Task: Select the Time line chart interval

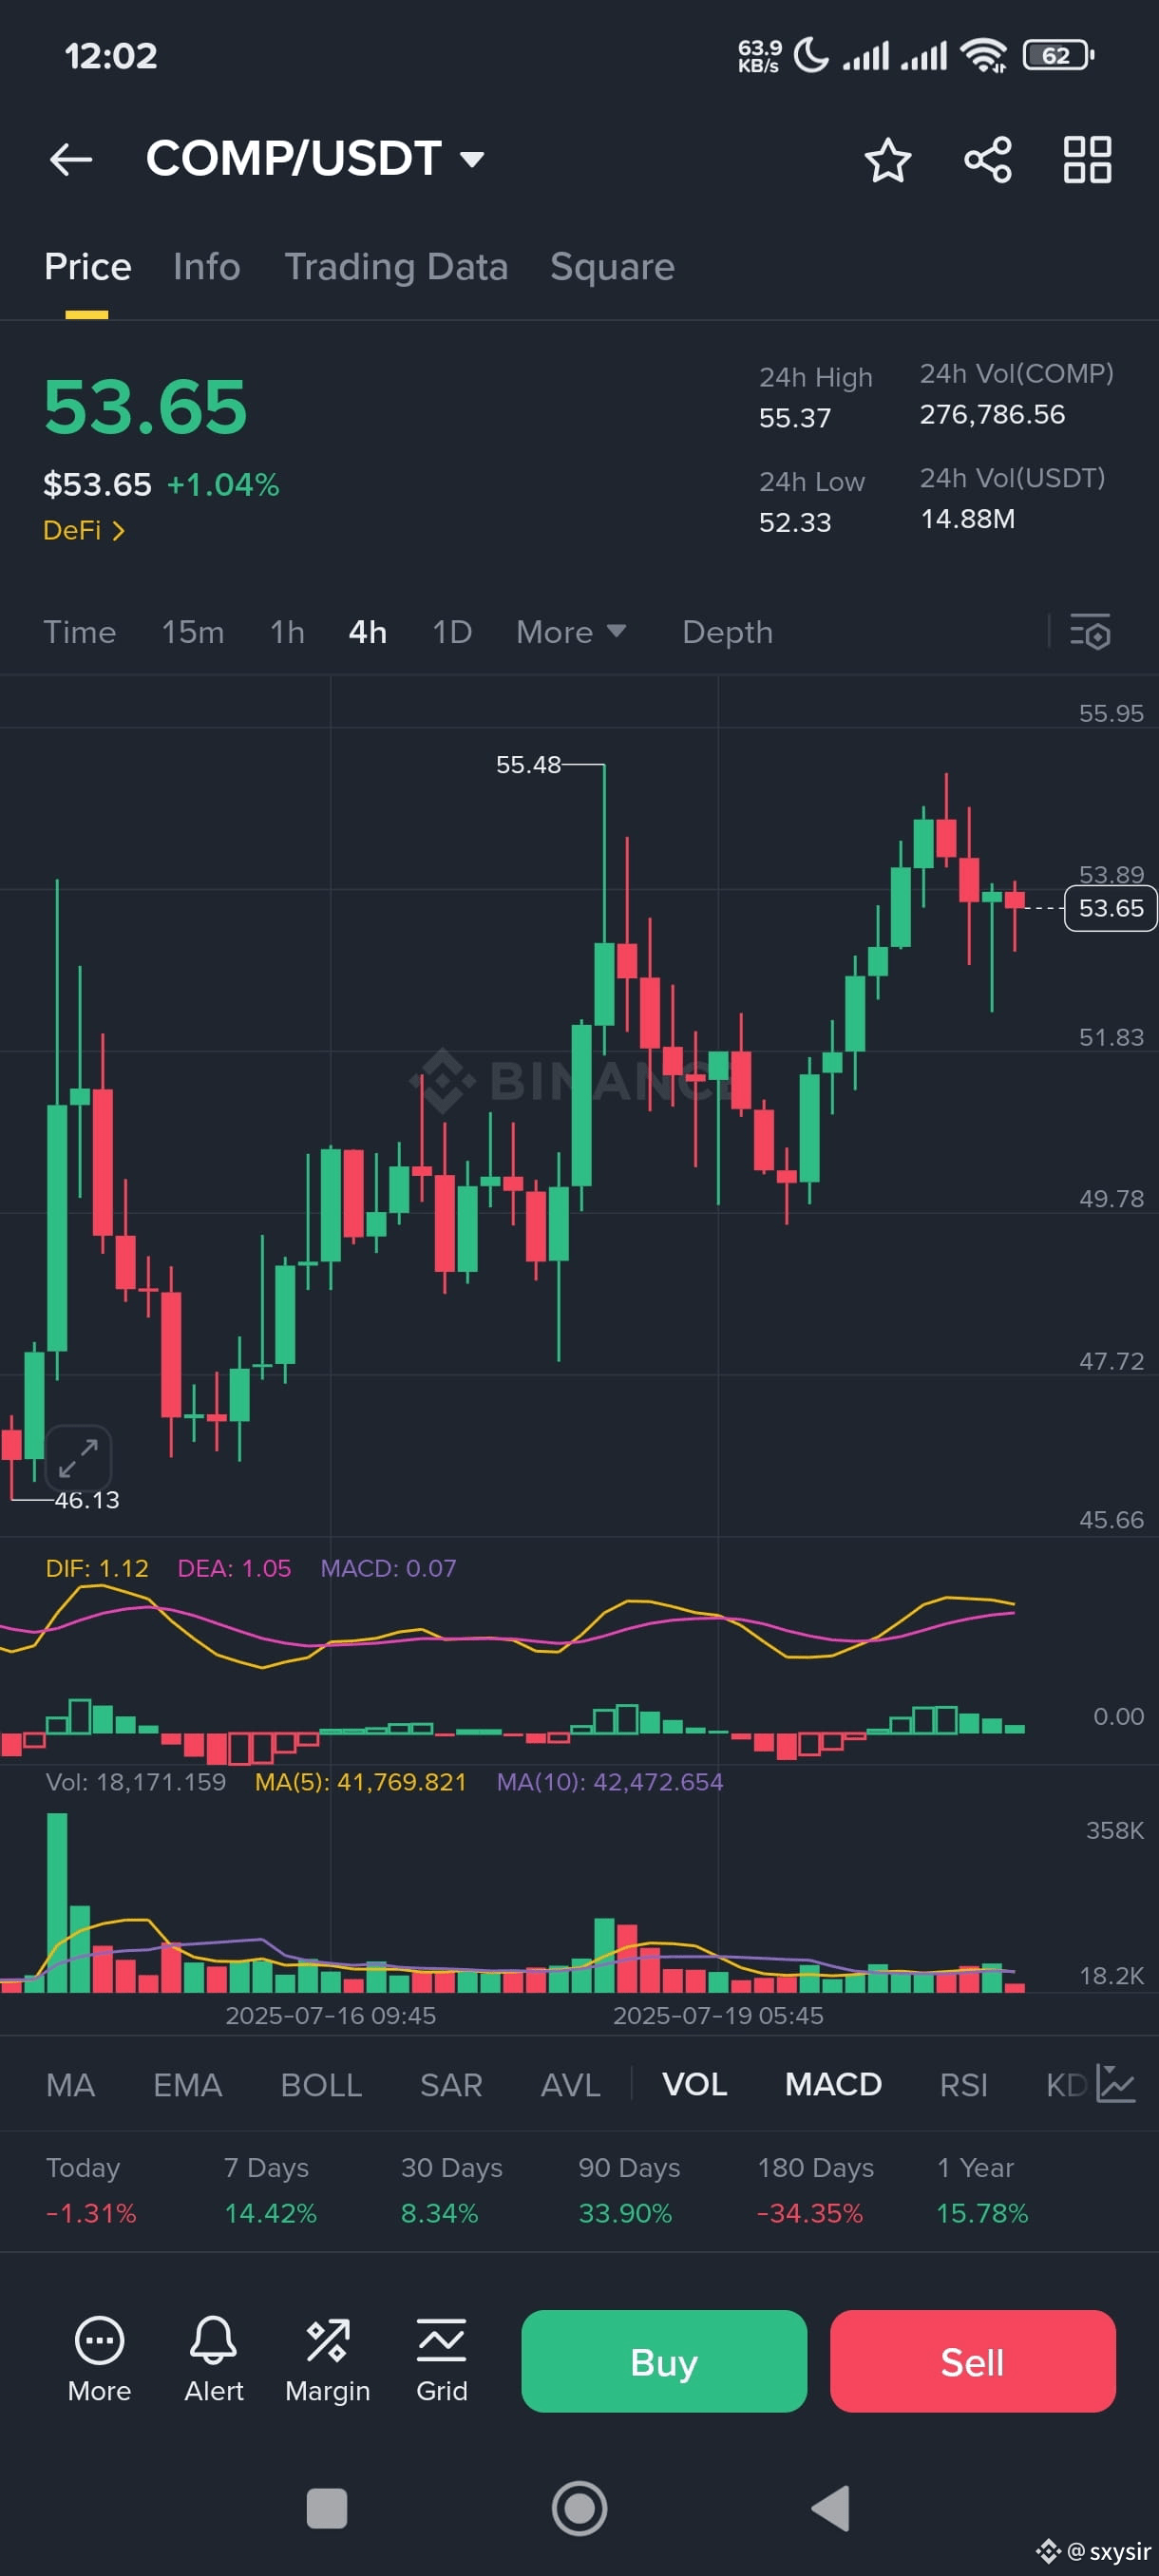Action: tap(79, 632)
